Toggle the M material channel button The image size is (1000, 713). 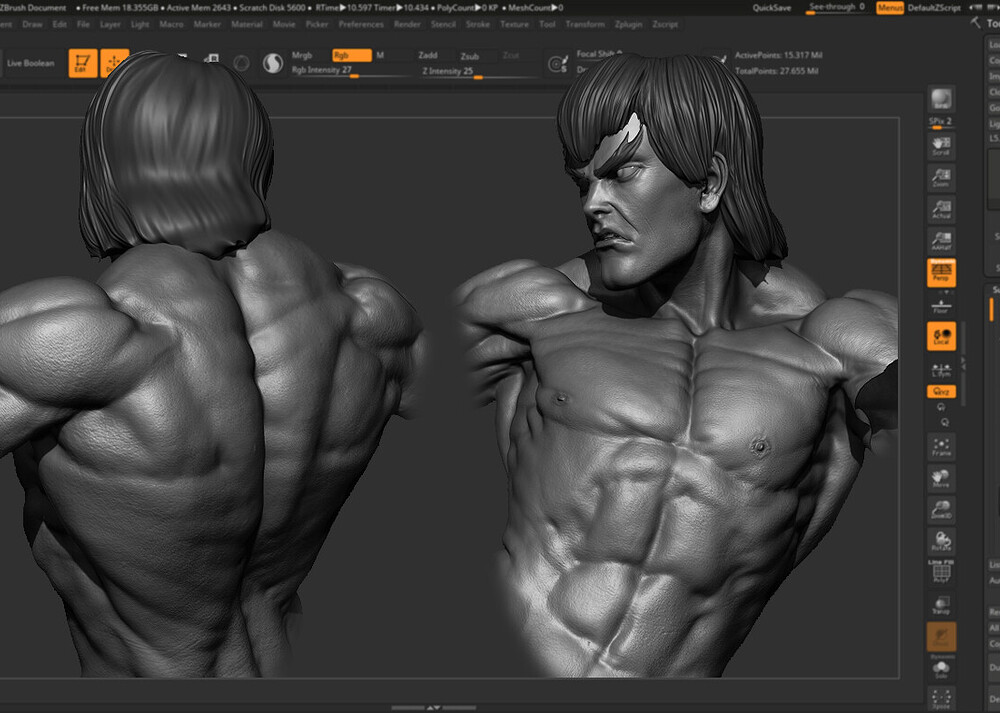point(380,55)
